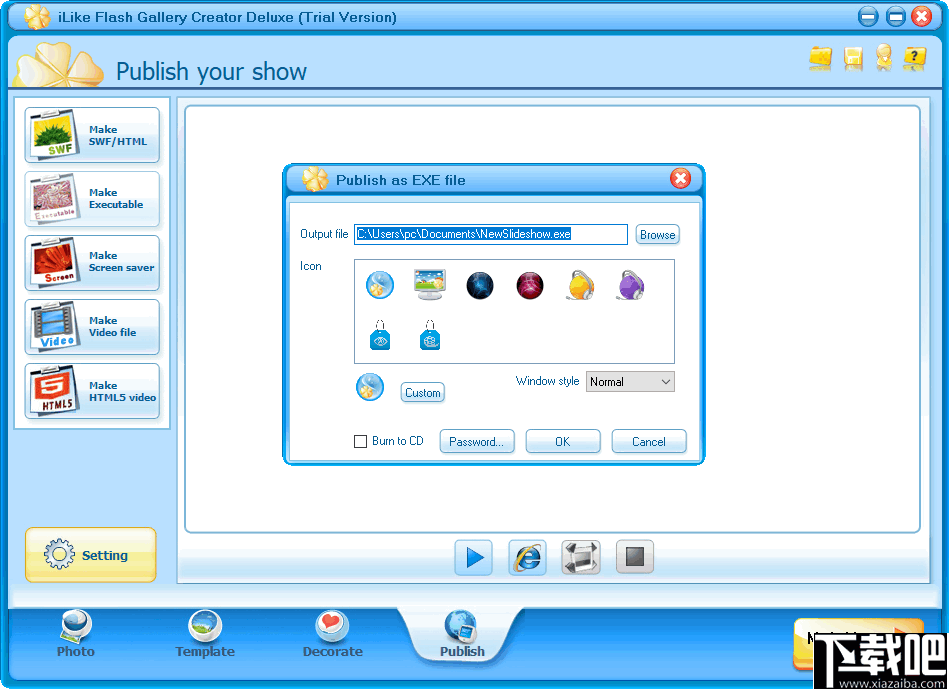Preview slideshow in Internet Explorer

tap(527, 557)
